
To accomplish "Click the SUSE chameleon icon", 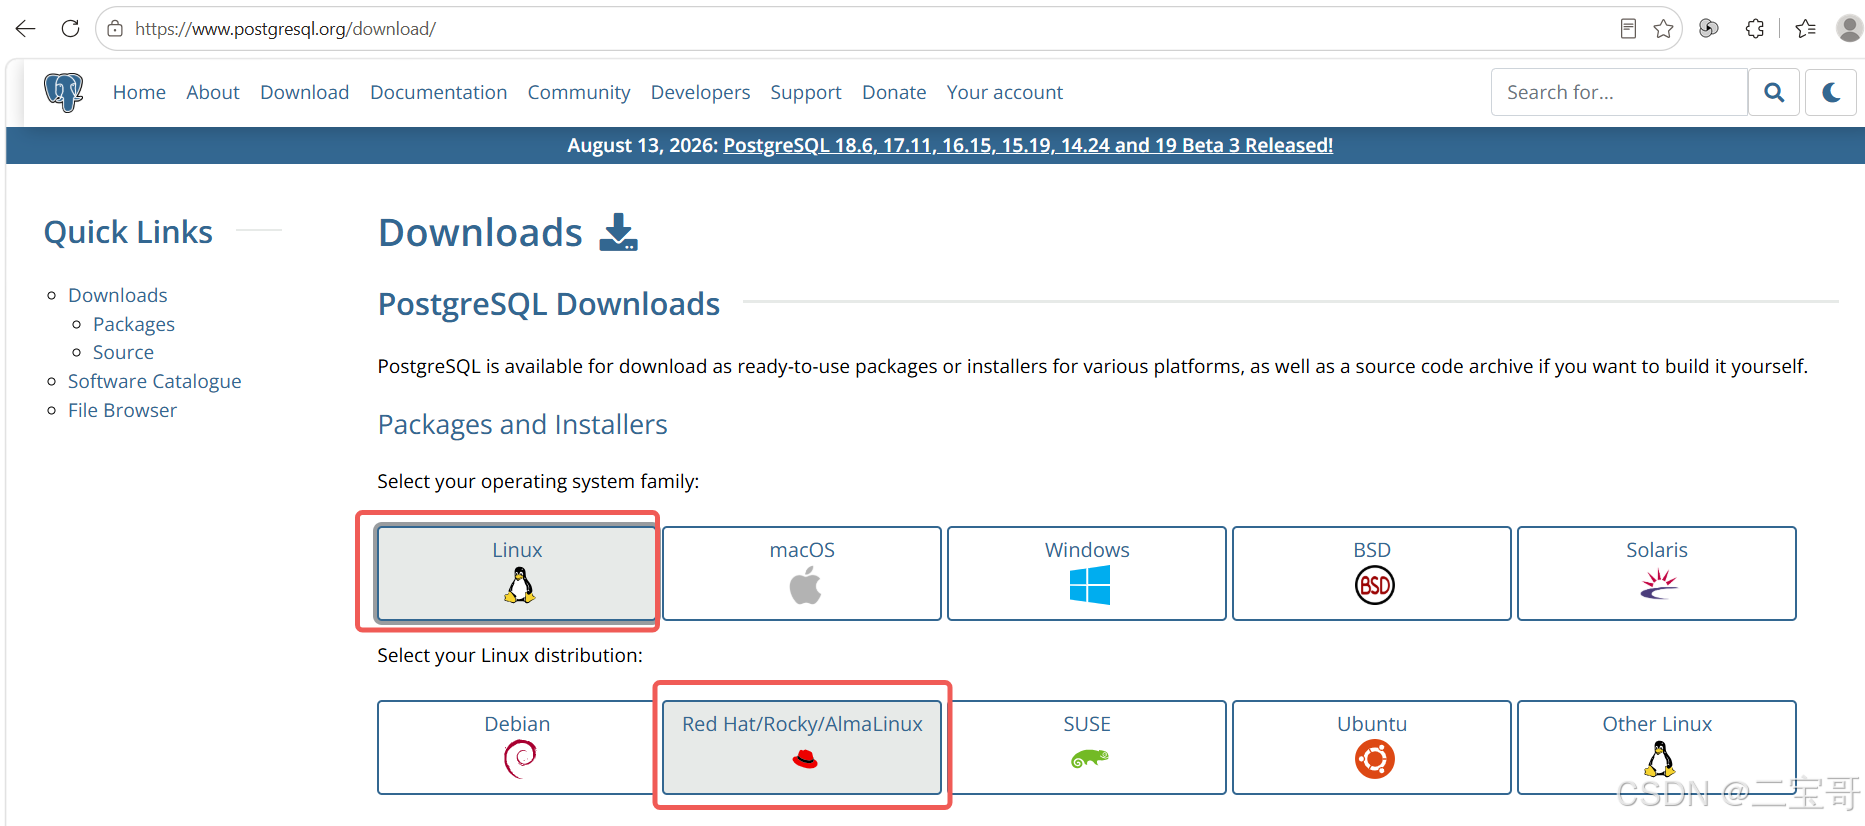I will (1090, 759).
